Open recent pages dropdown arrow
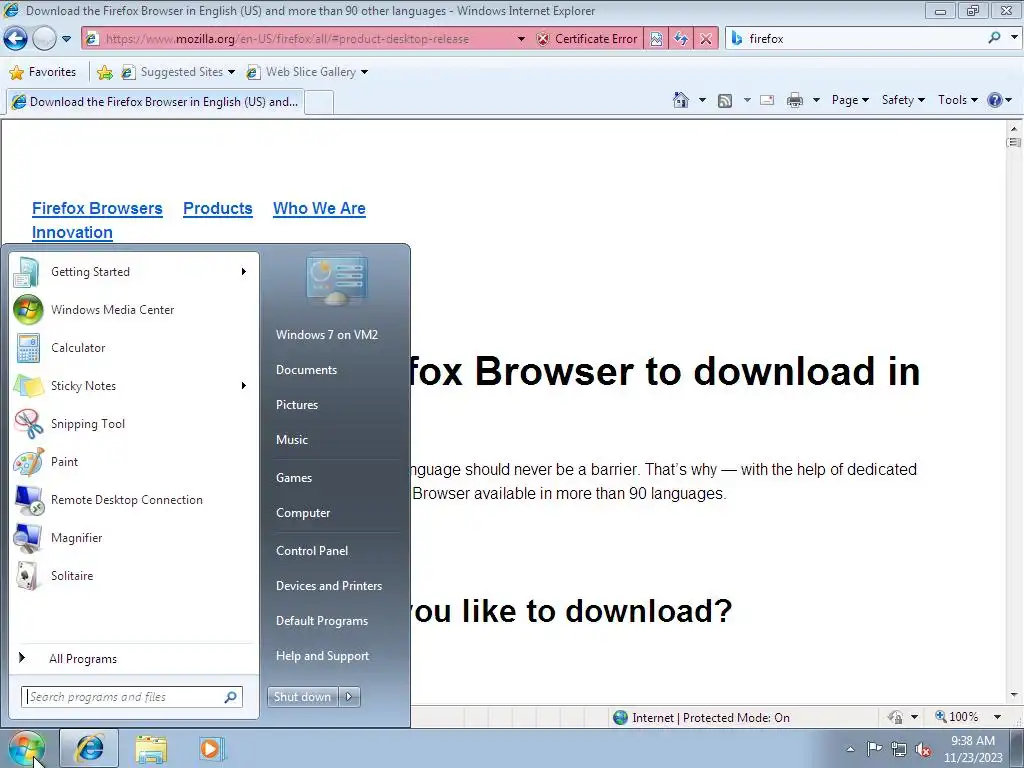1024x768 pixels. click(66, 39)
